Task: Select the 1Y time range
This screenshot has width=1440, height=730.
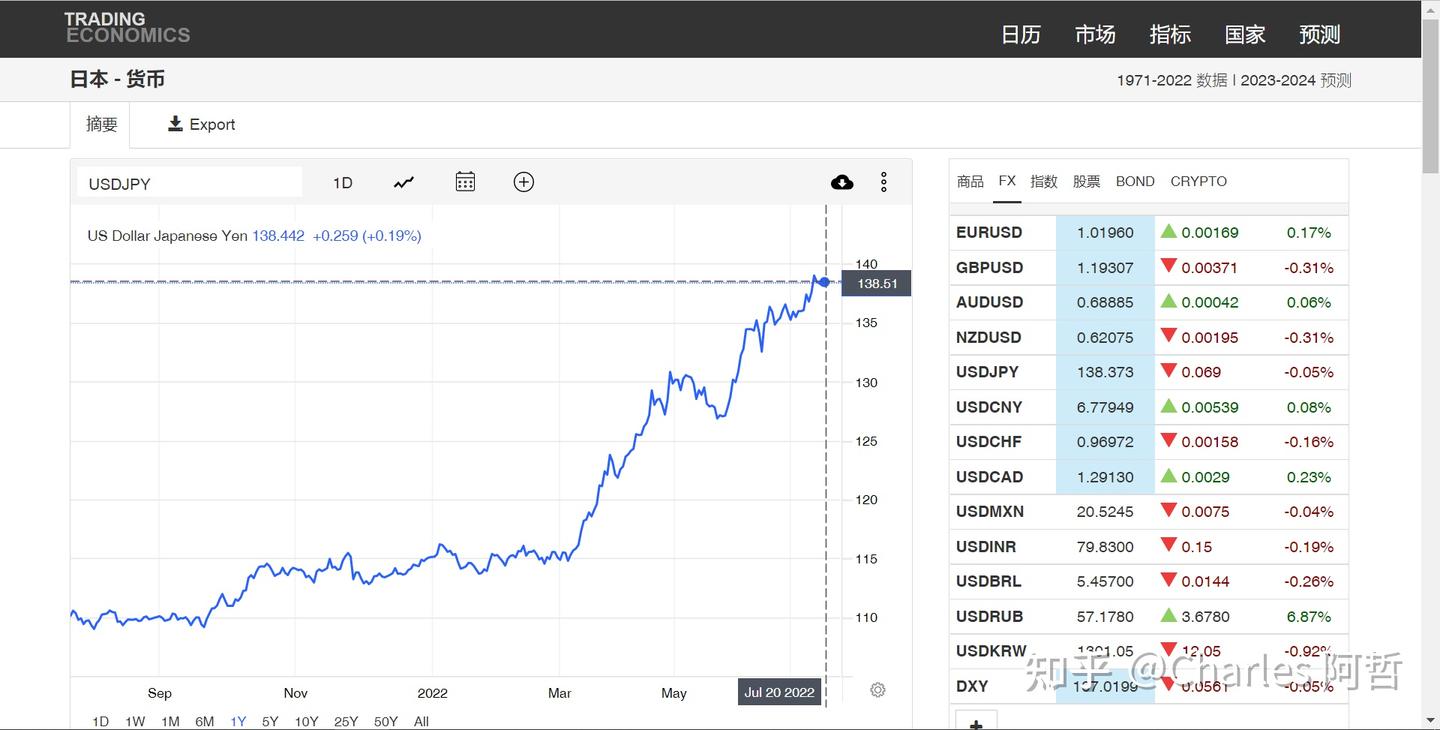Action: point(238,721)
